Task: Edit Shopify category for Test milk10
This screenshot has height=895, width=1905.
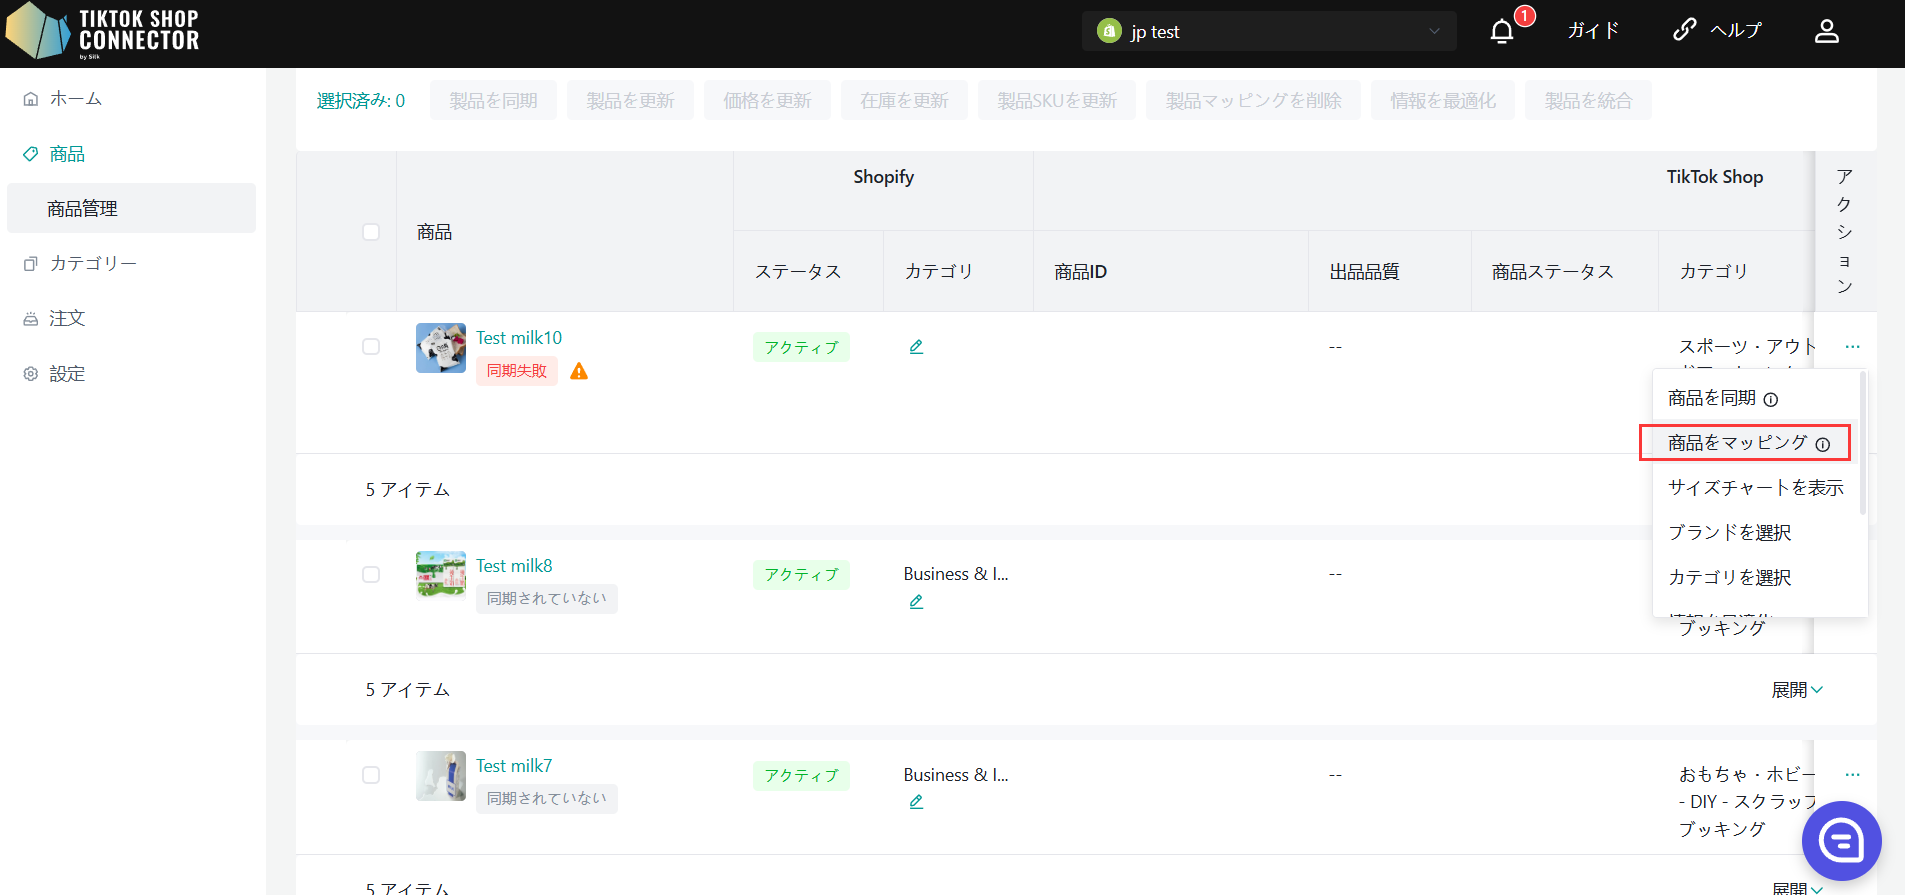Action: 916,347
